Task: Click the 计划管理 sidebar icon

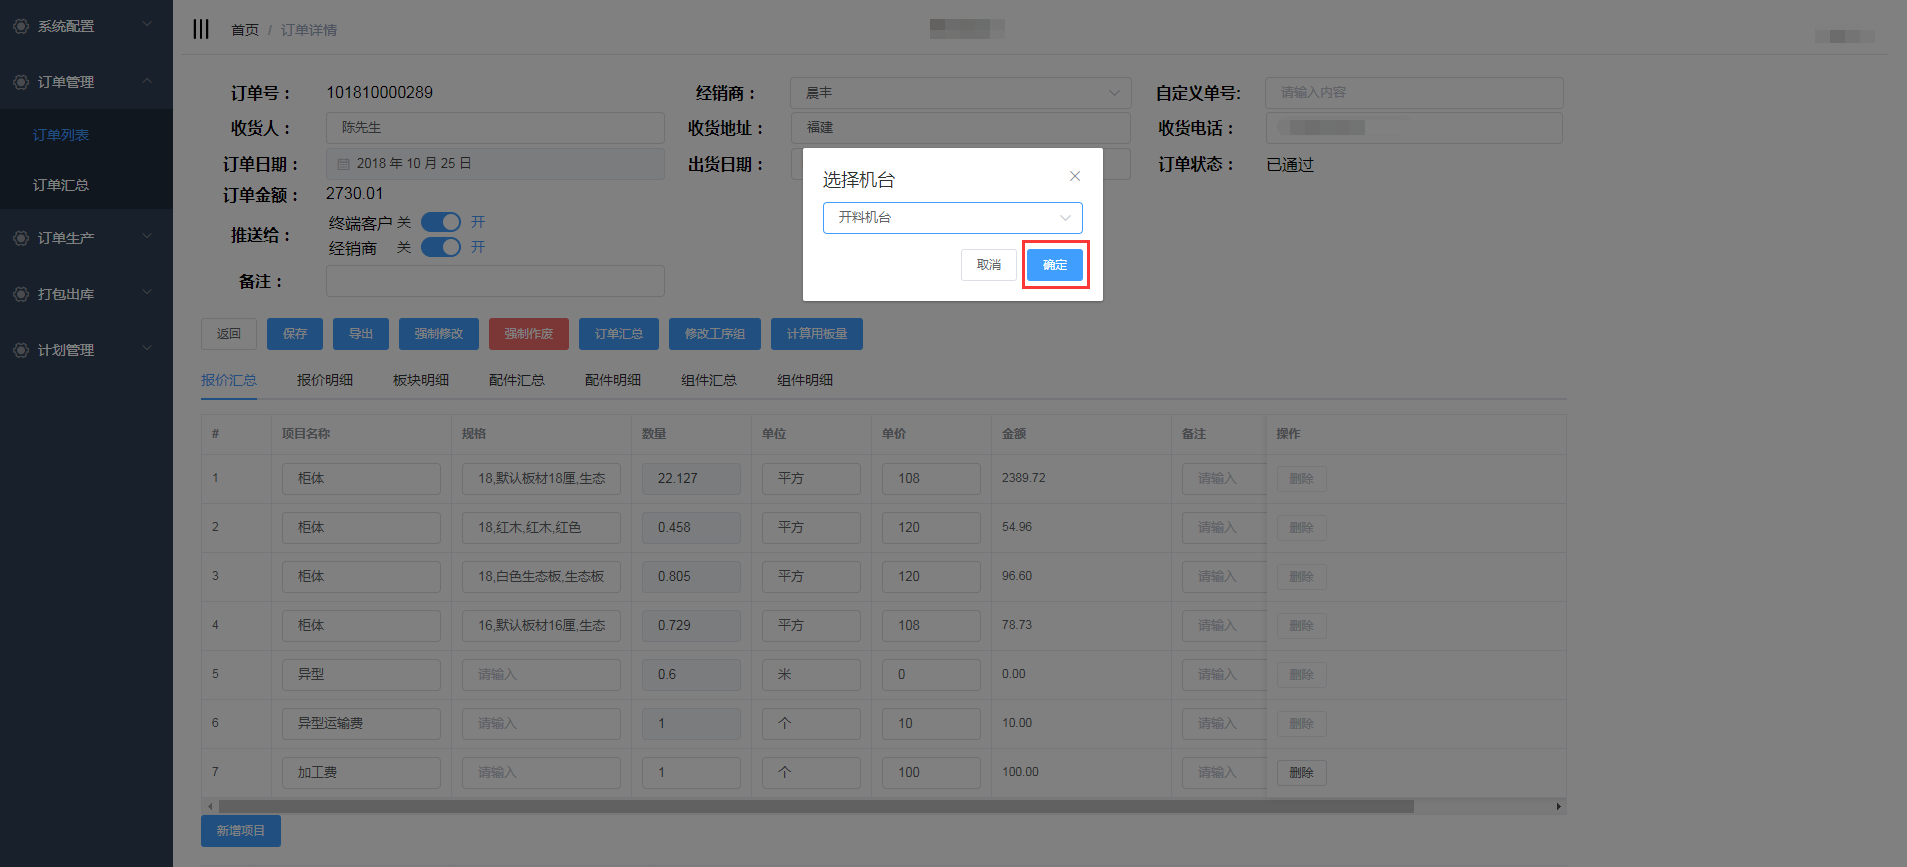Action: click(x=21, y=350)
